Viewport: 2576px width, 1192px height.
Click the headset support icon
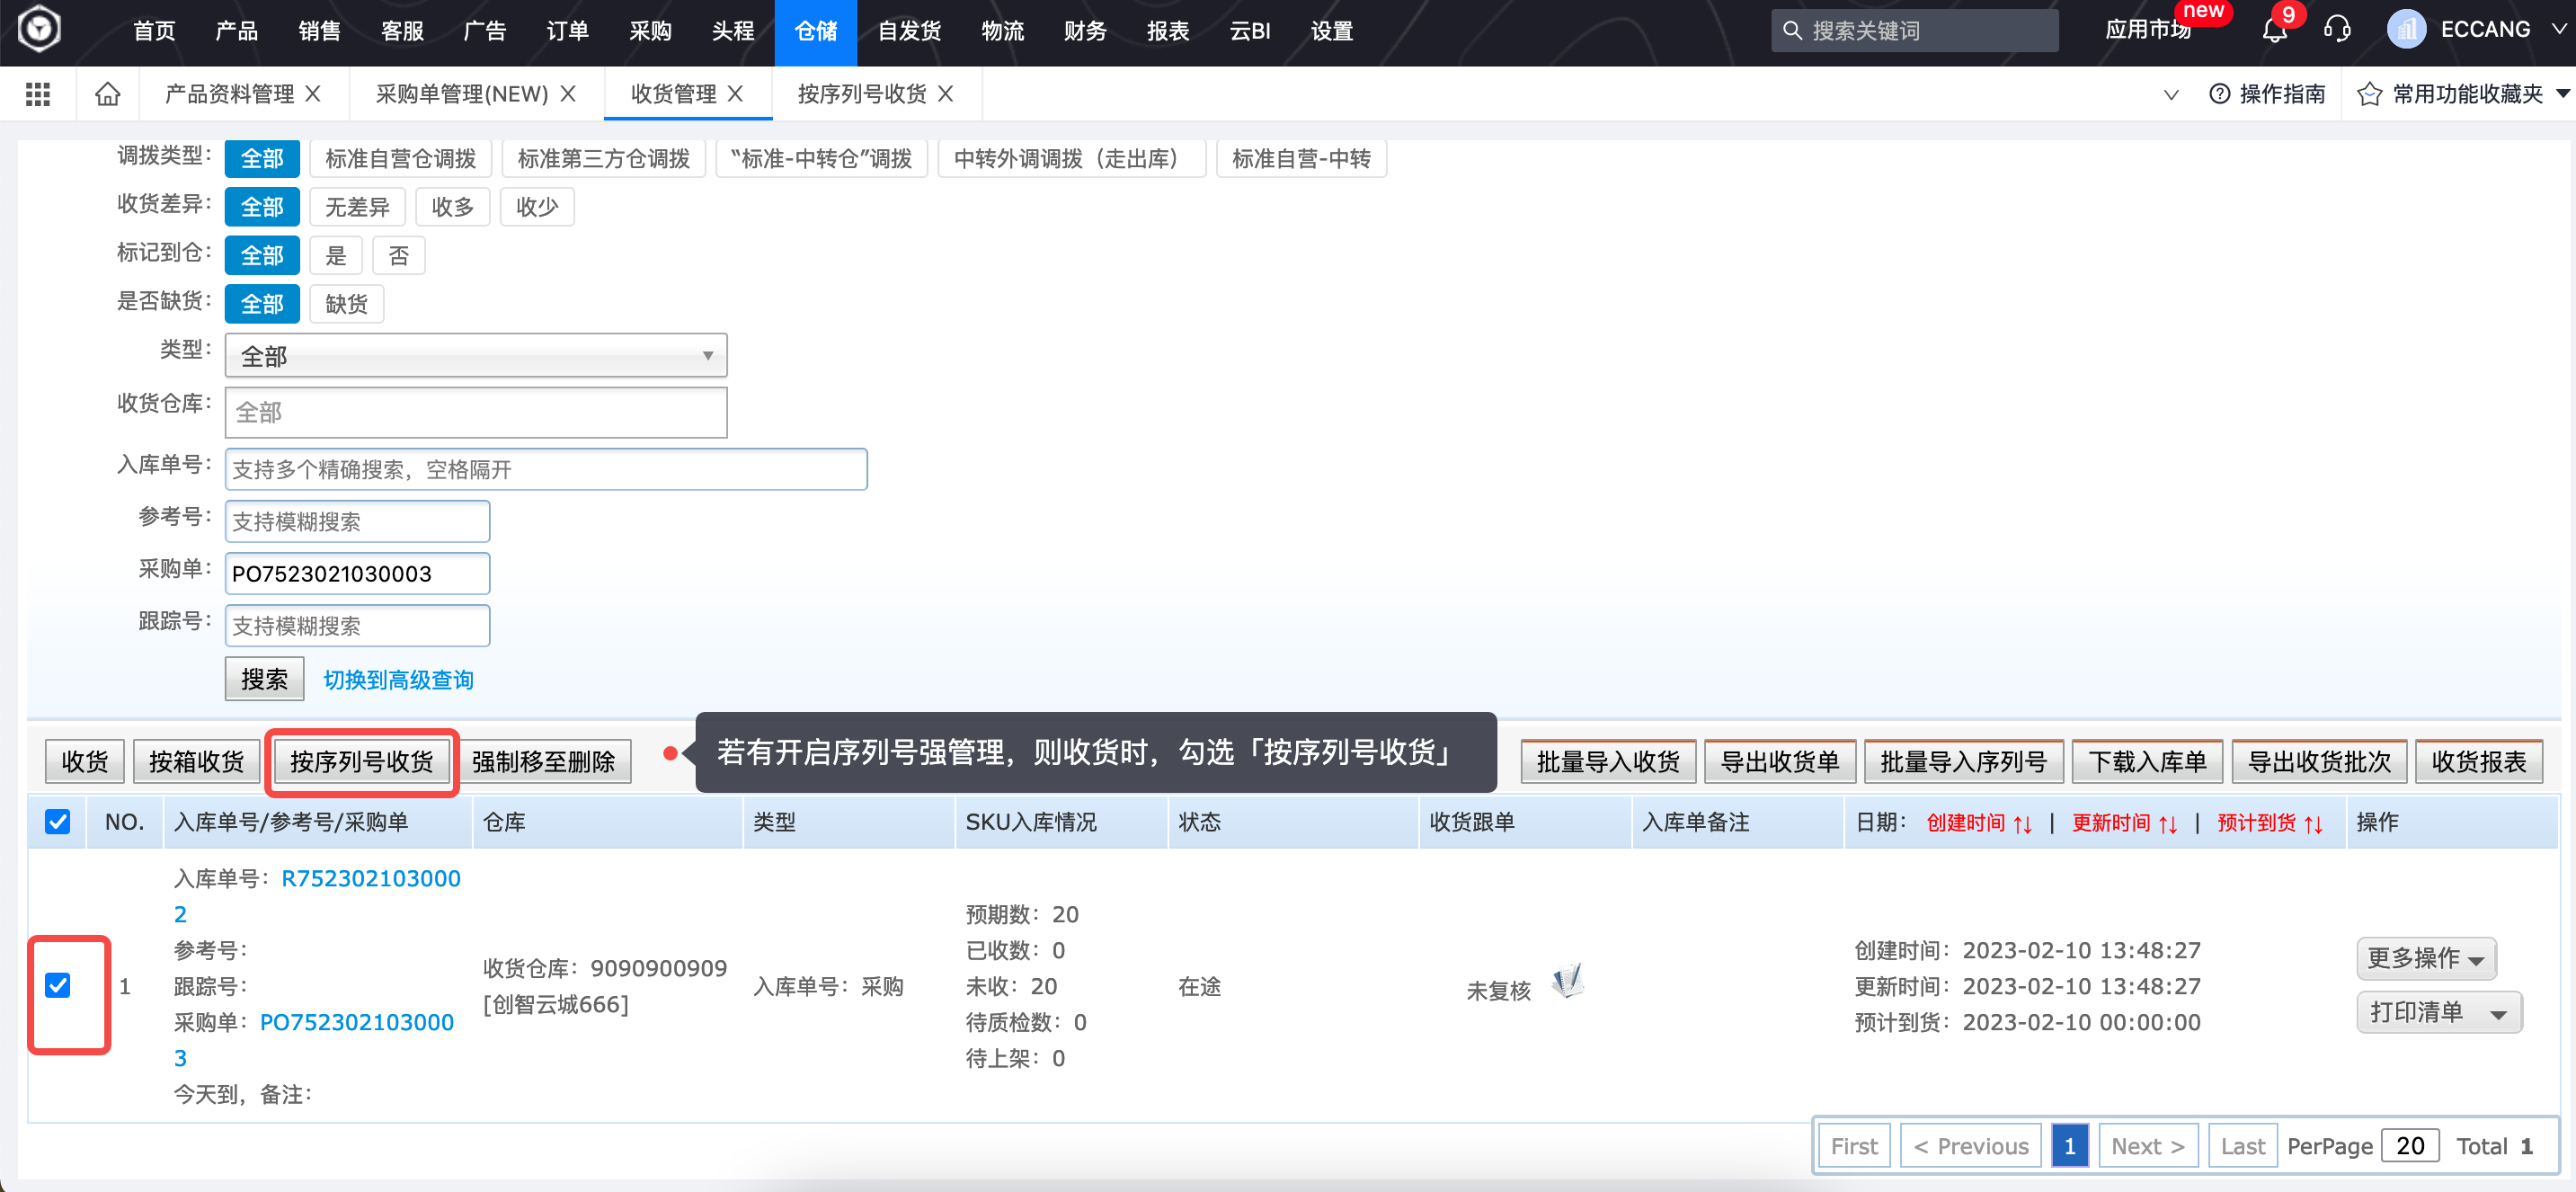click(x=2337, y=29)
